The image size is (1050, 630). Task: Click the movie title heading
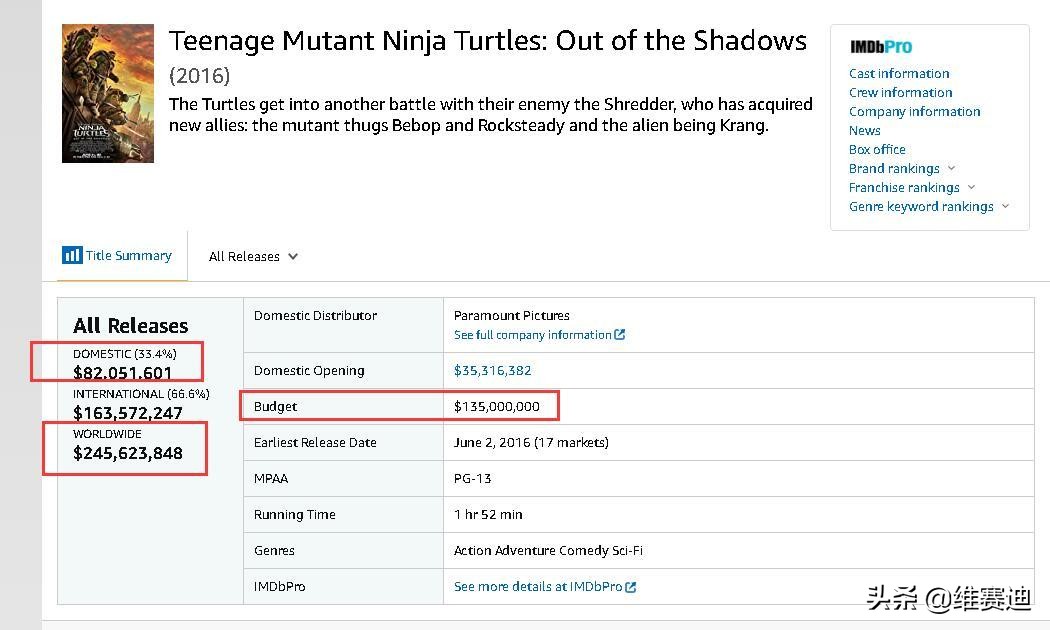tap(487, 41)
